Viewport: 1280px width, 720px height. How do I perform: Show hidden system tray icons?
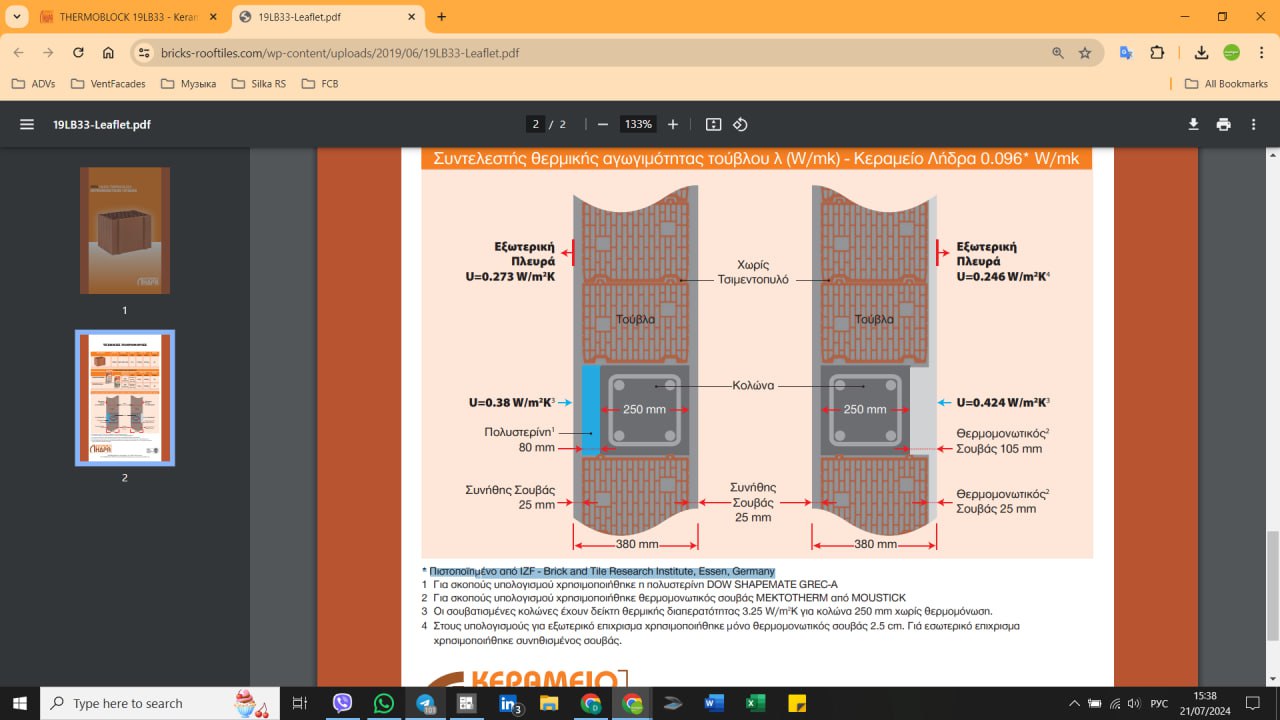[1075, 703]
